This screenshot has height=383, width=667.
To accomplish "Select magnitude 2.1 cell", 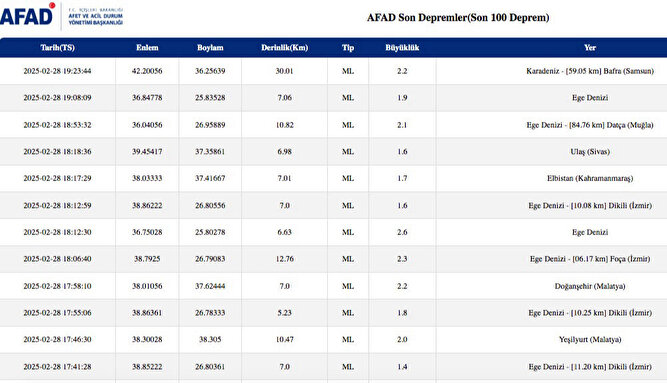I will click(402, 125).
